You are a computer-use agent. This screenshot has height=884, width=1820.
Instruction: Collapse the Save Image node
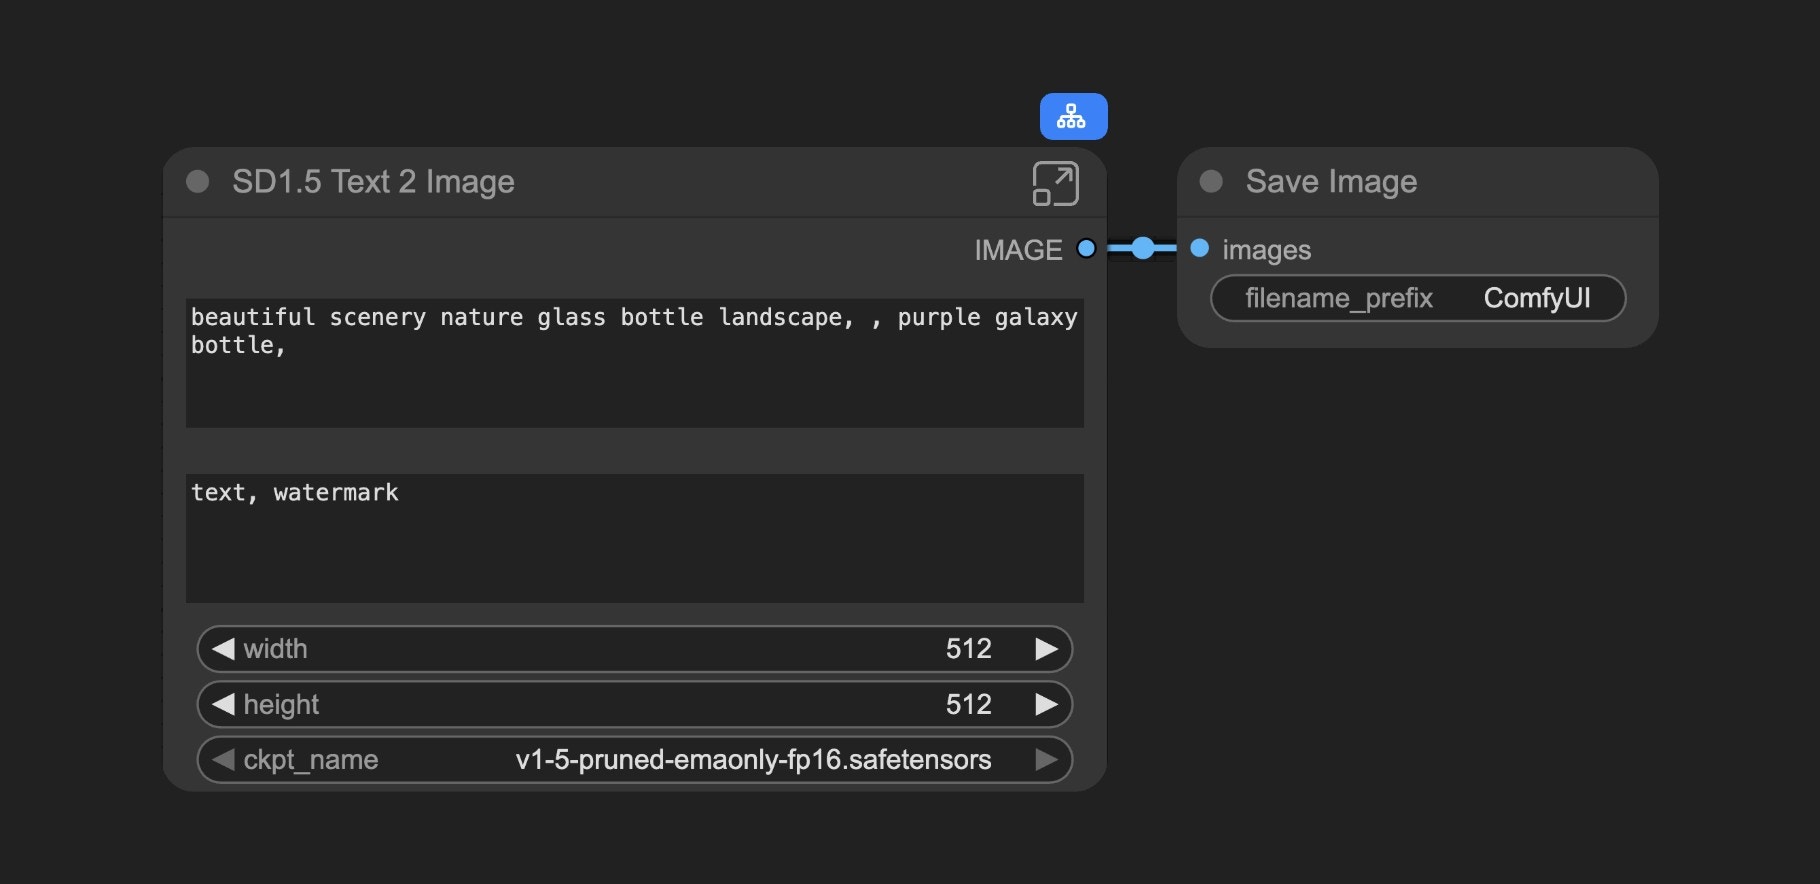click(x=1211, y=181)
